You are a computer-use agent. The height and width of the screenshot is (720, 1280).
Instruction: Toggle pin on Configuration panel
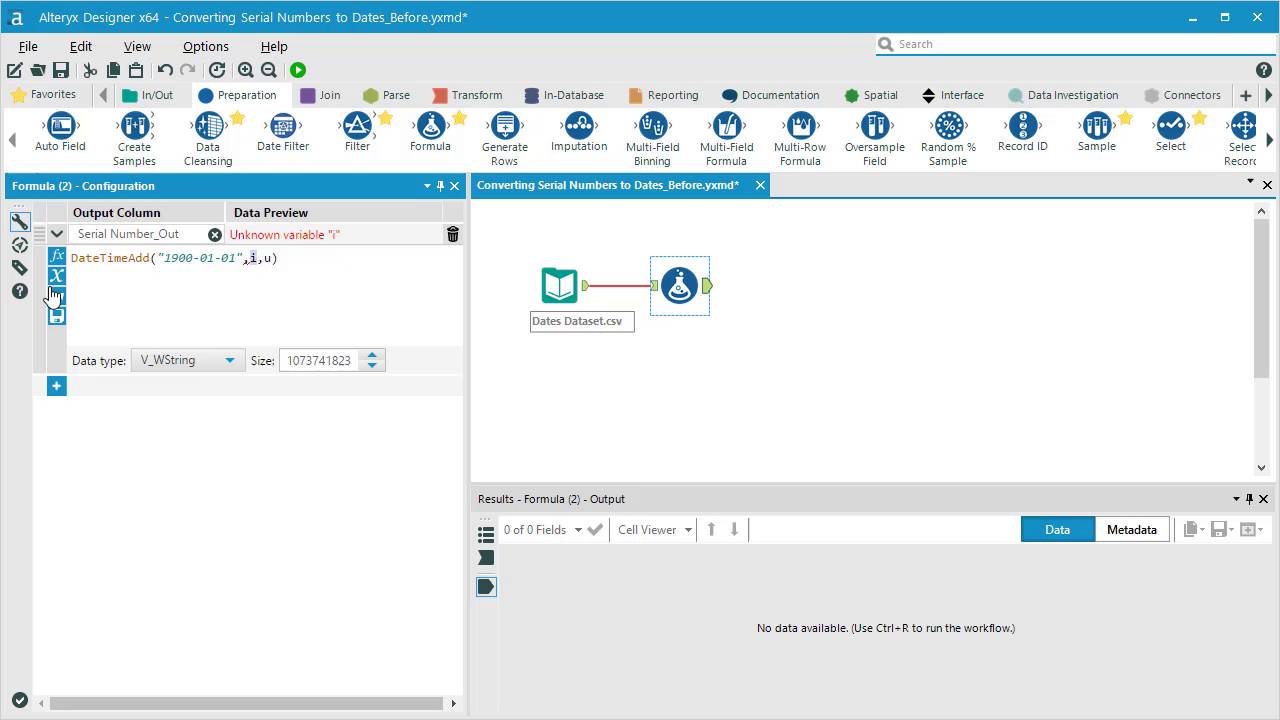click(x=440, y=186)
